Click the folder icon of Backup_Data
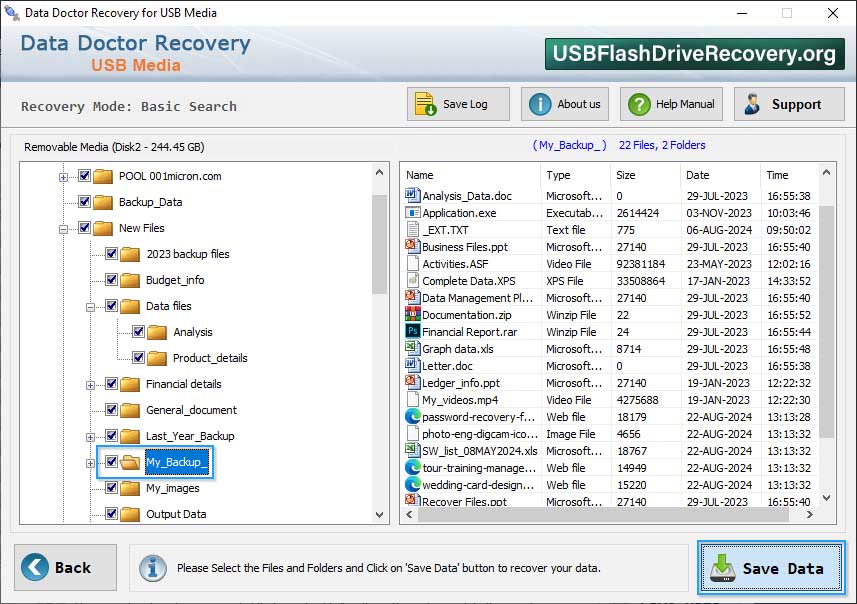857x604 pixels. pos(103,202)
